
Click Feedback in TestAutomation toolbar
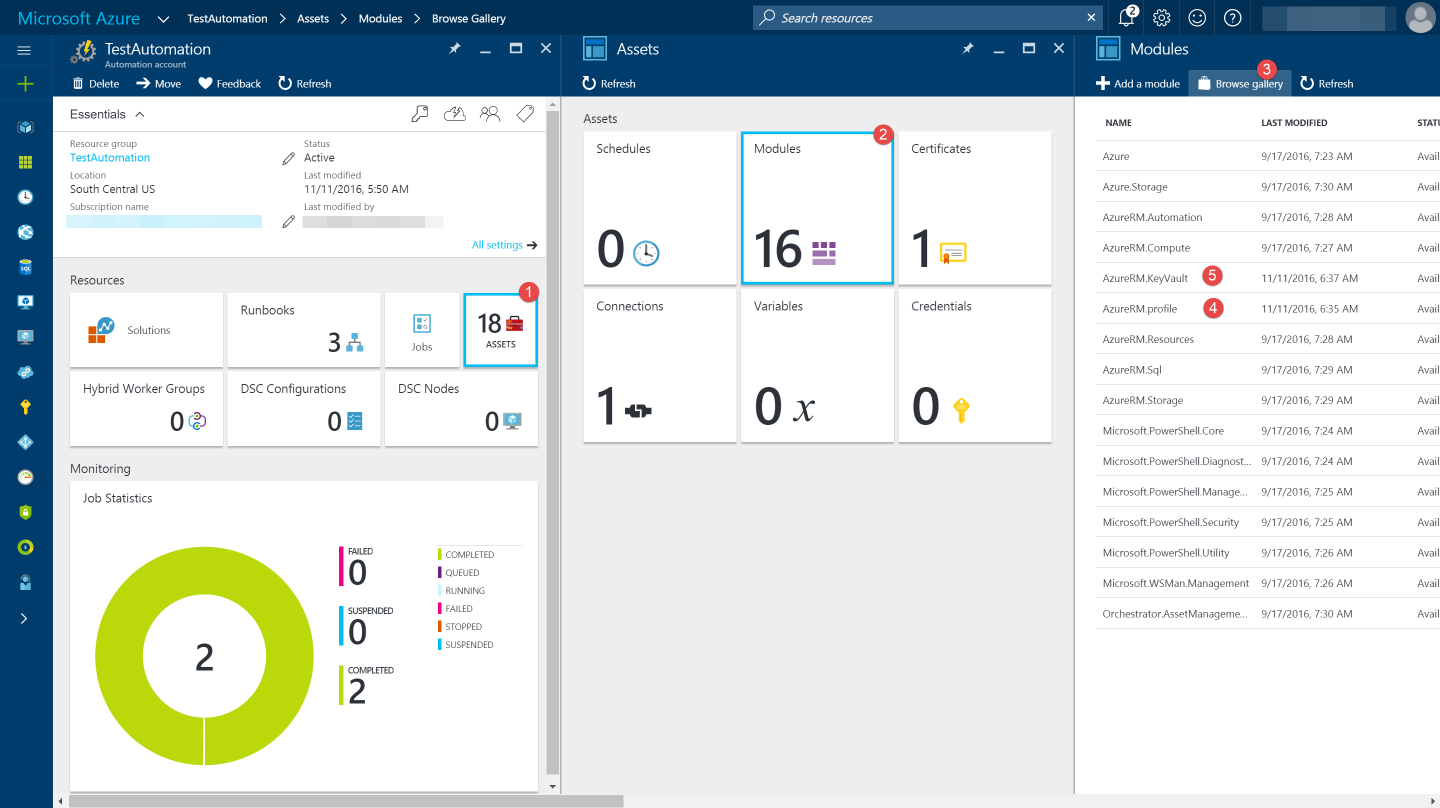(229, 84)
